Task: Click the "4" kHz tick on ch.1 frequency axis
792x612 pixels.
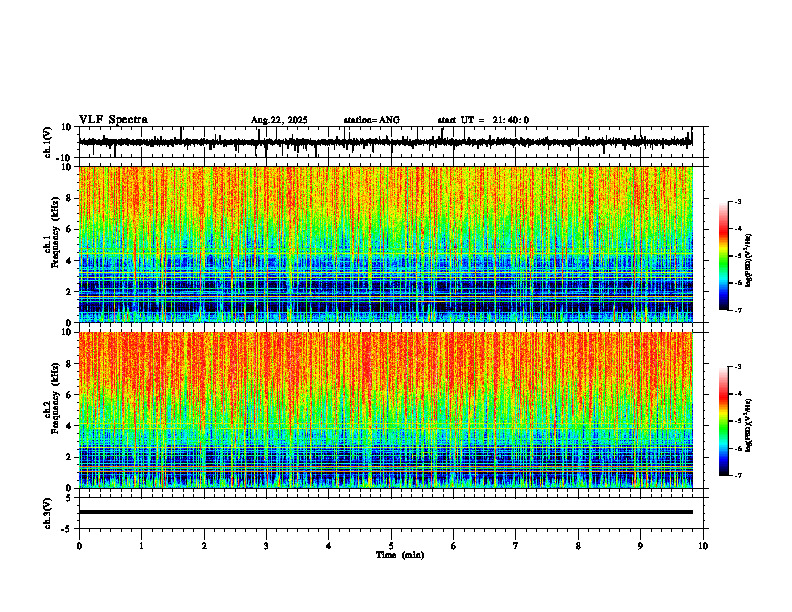Action: pyautogui.click(x=70, y=261)
